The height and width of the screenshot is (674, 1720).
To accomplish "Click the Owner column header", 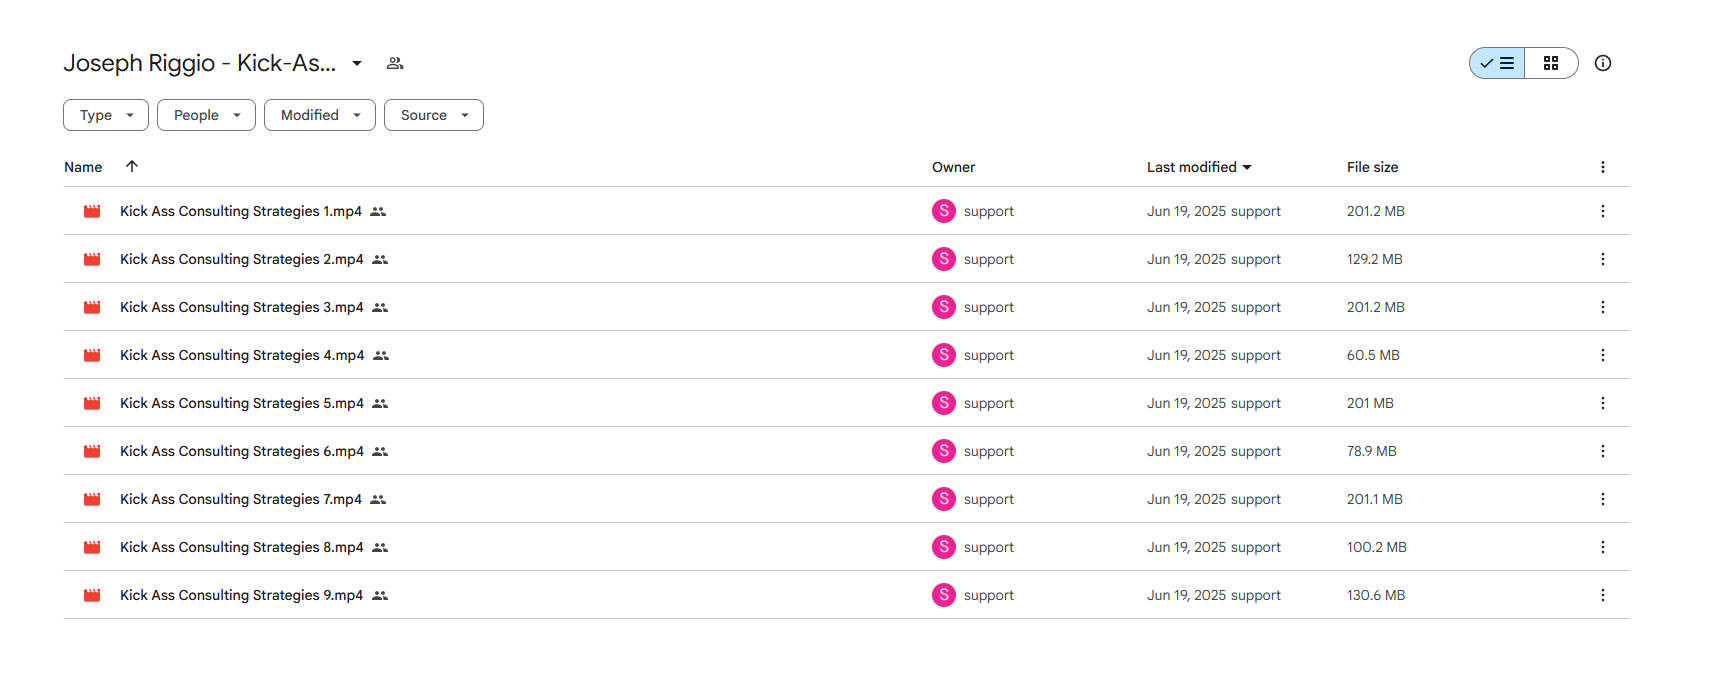I will (953, 167).
